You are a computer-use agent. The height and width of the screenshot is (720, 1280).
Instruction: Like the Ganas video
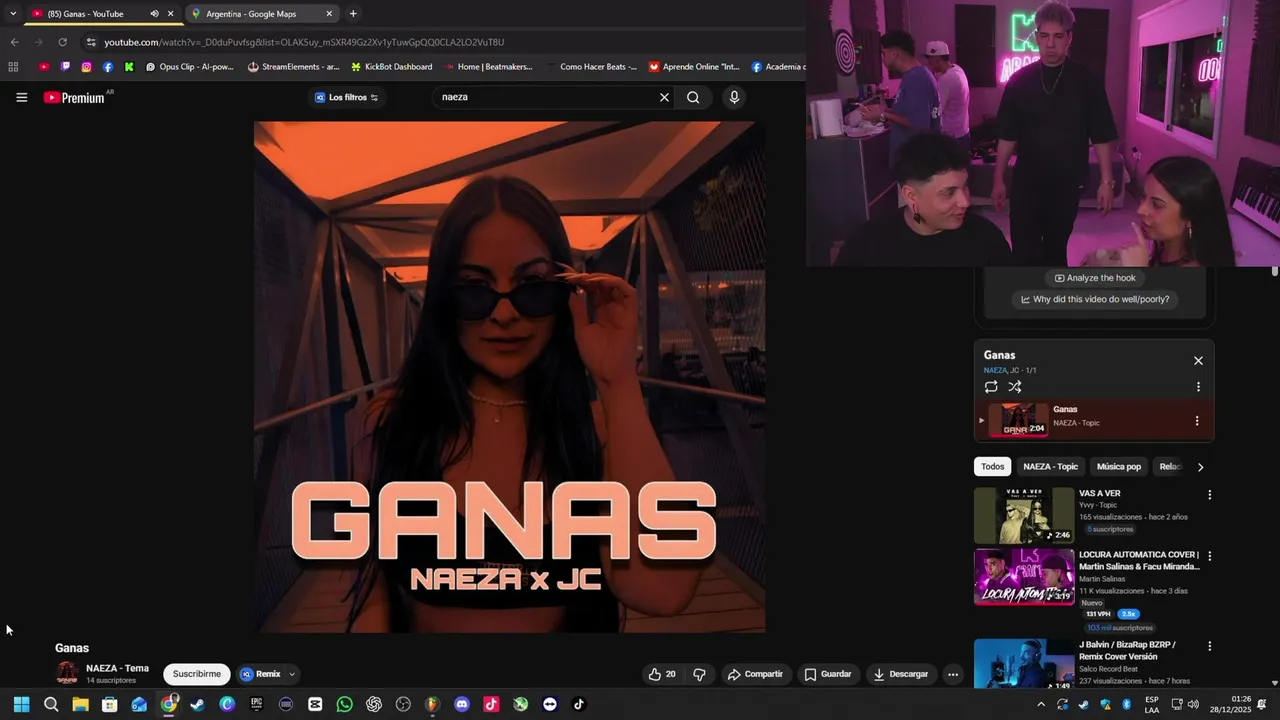point(662,674)
